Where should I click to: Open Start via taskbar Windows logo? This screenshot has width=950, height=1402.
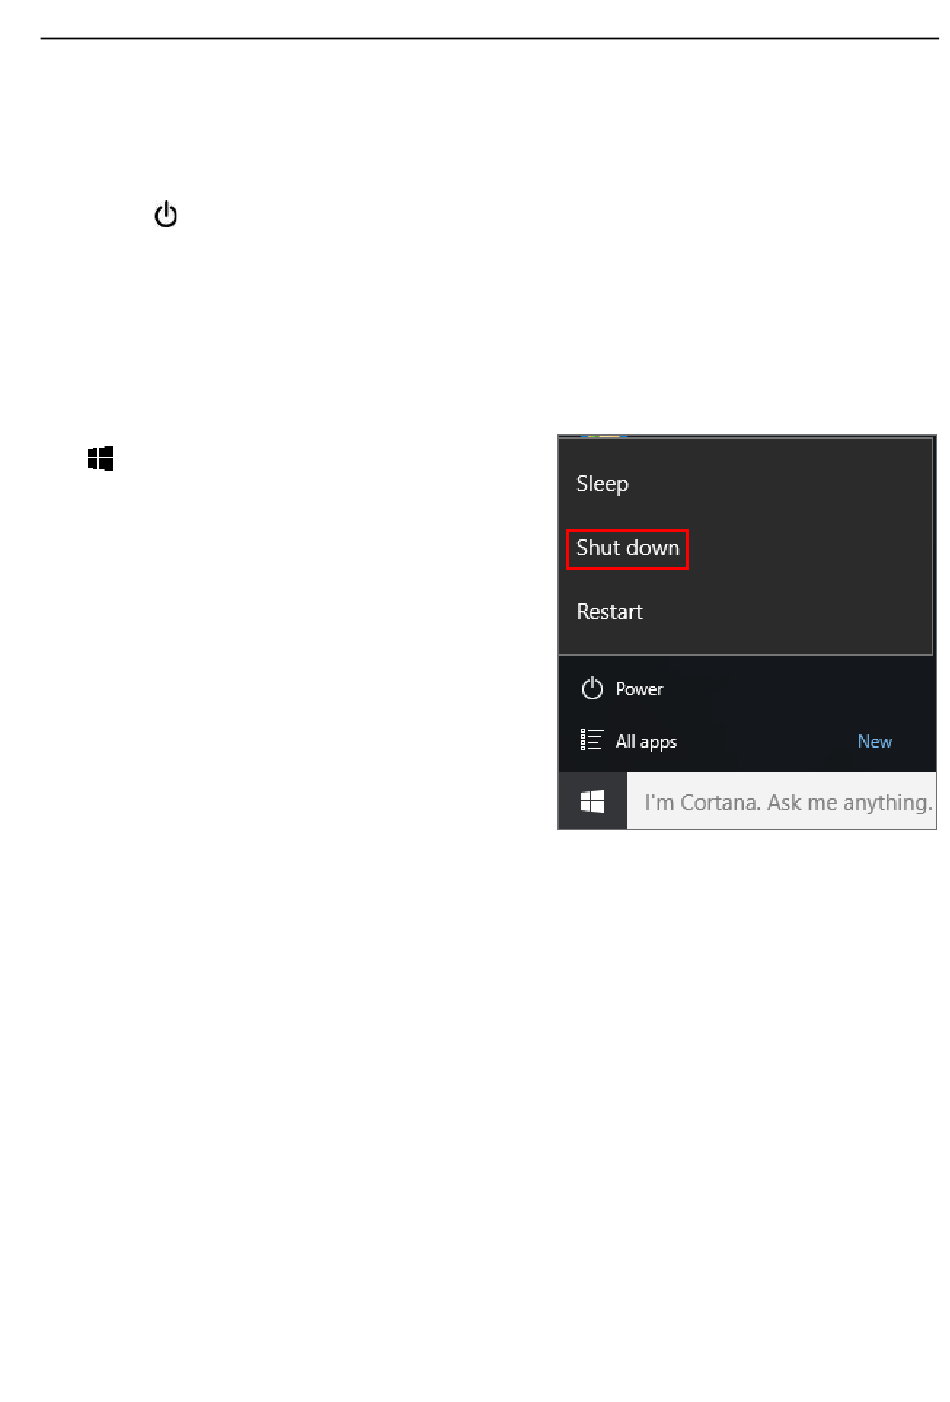point(592,801)
